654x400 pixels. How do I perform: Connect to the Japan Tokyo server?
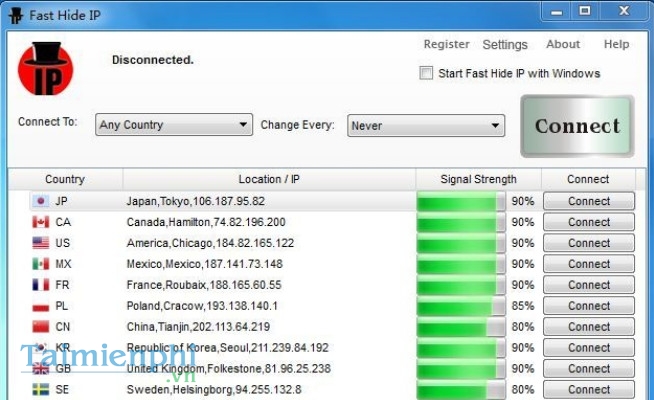point(589,201)
